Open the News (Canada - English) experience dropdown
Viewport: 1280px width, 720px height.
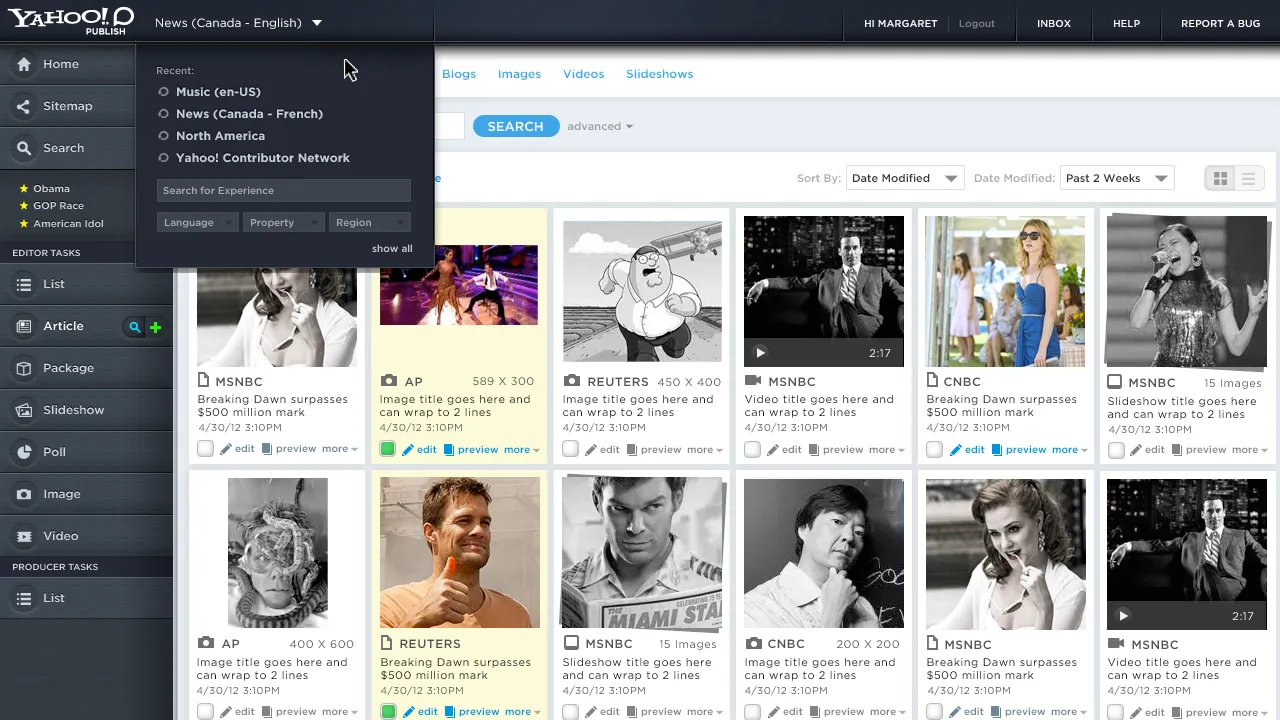tap(238, 23)
